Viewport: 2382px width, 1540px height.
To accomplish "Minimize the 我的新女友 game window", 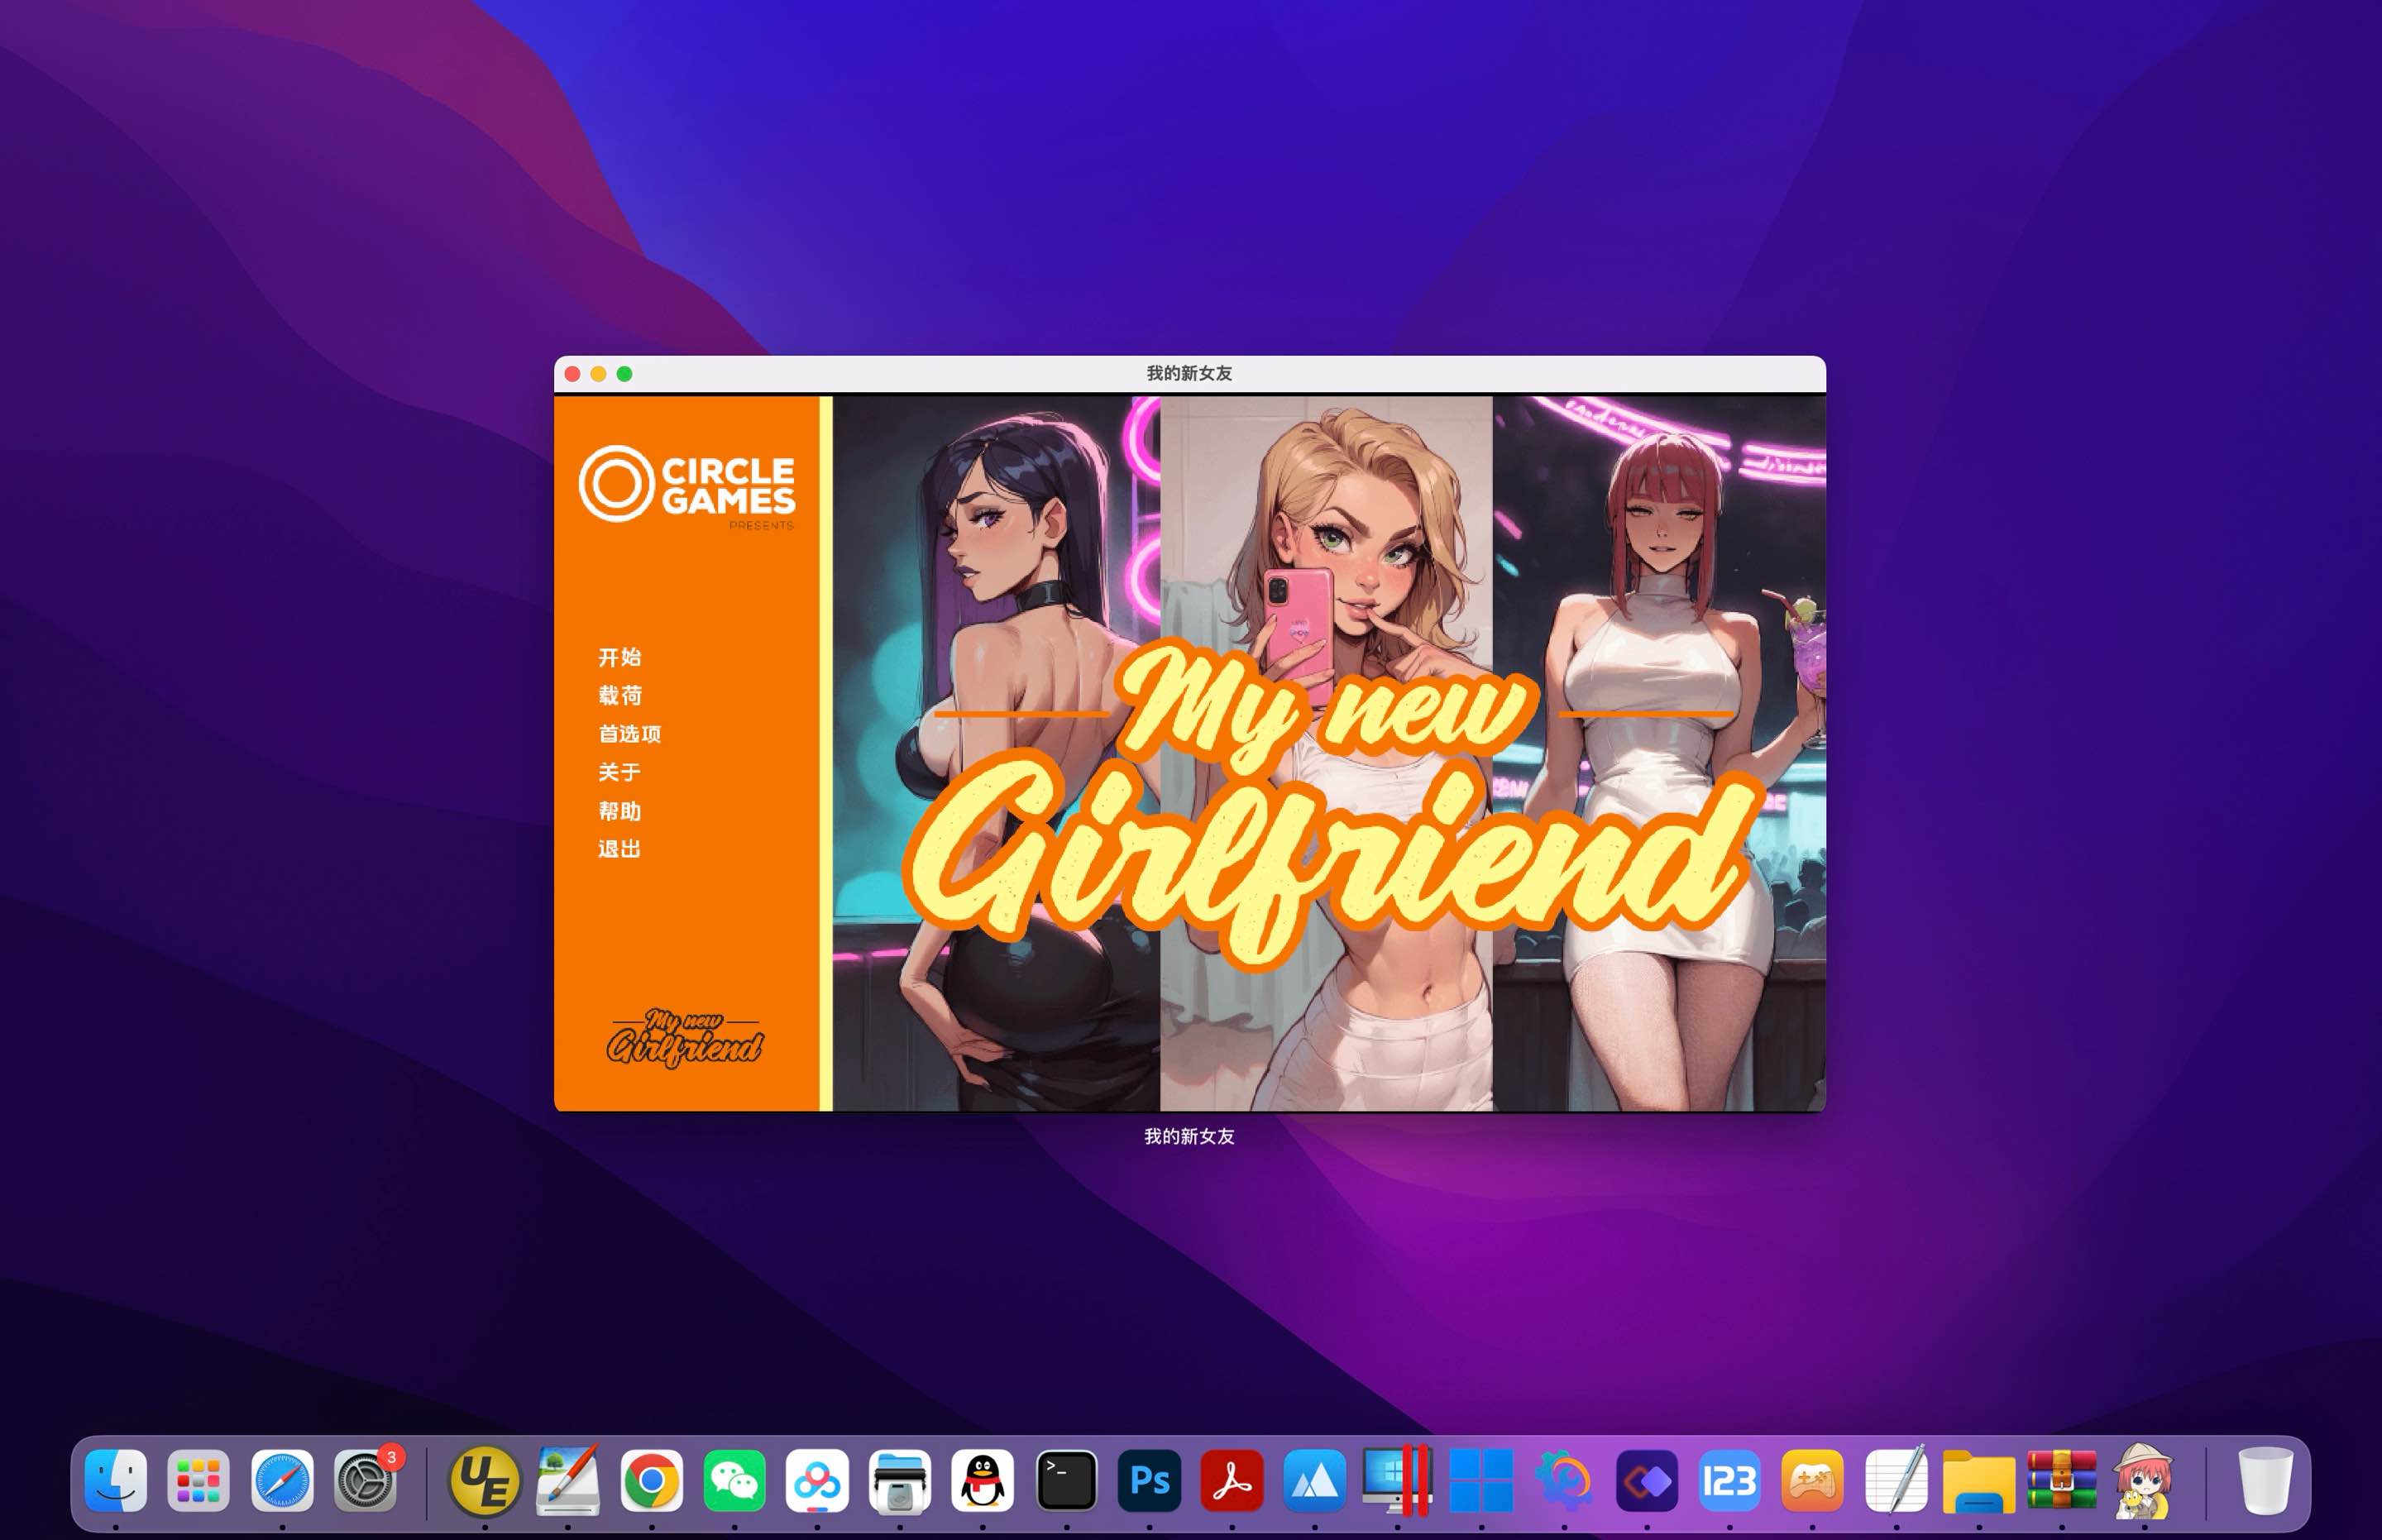I will [599, 374].
